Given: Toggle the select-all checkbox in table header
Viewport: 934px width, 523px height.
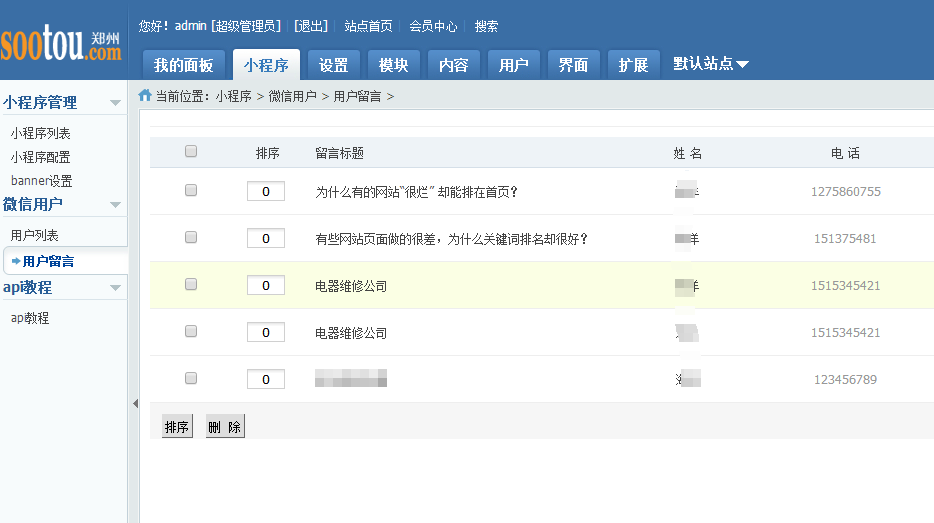Looking at the screenshot, I should coord(191,152).
